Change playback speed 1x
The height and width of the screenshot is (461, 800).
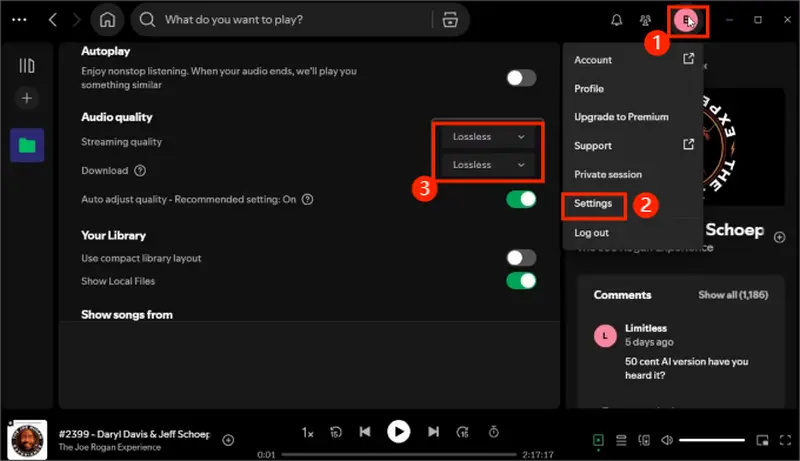[307, 432]
